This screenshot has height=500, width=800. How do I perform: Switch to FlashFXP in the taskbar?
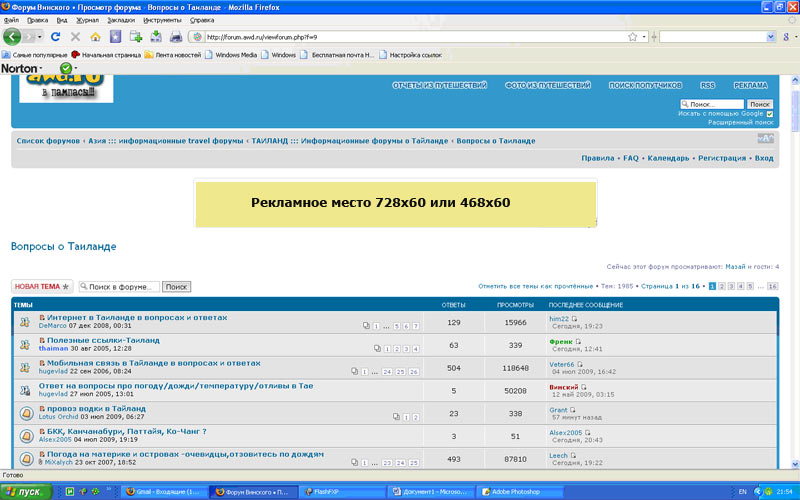coord(342,492)
